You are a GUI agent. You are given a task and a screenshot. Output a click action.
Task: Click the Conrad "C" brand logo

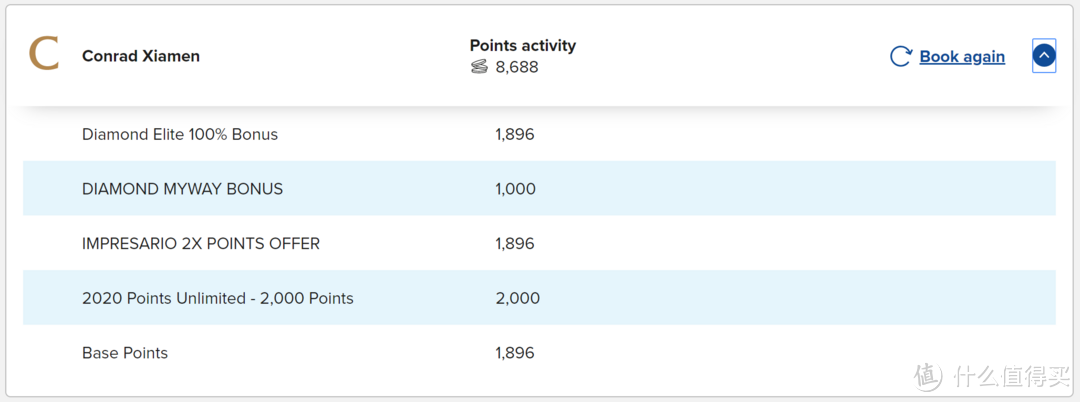[44, 54]
